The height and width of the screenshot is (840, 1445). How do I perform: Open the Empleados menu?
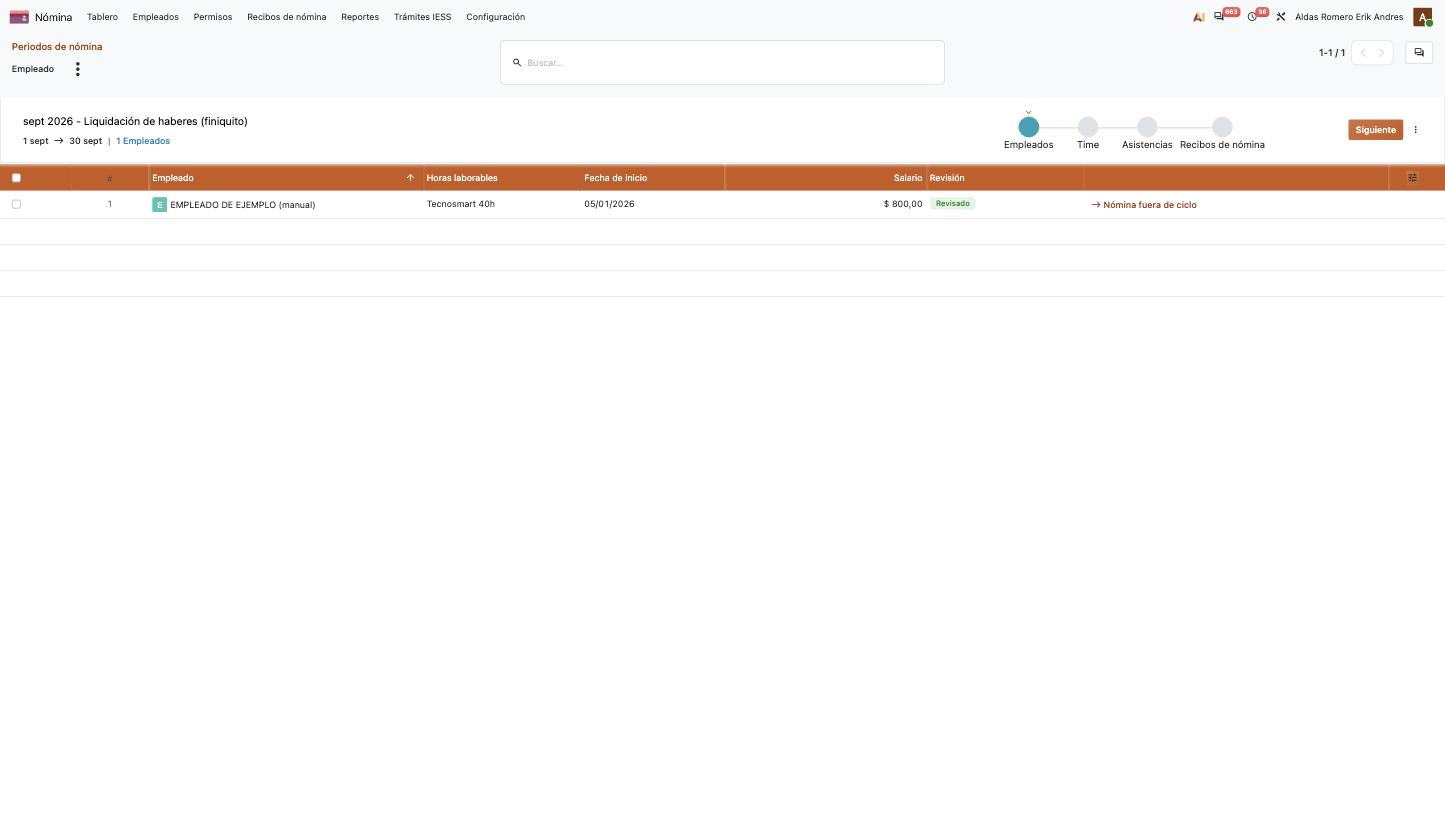tap(156, 17)
